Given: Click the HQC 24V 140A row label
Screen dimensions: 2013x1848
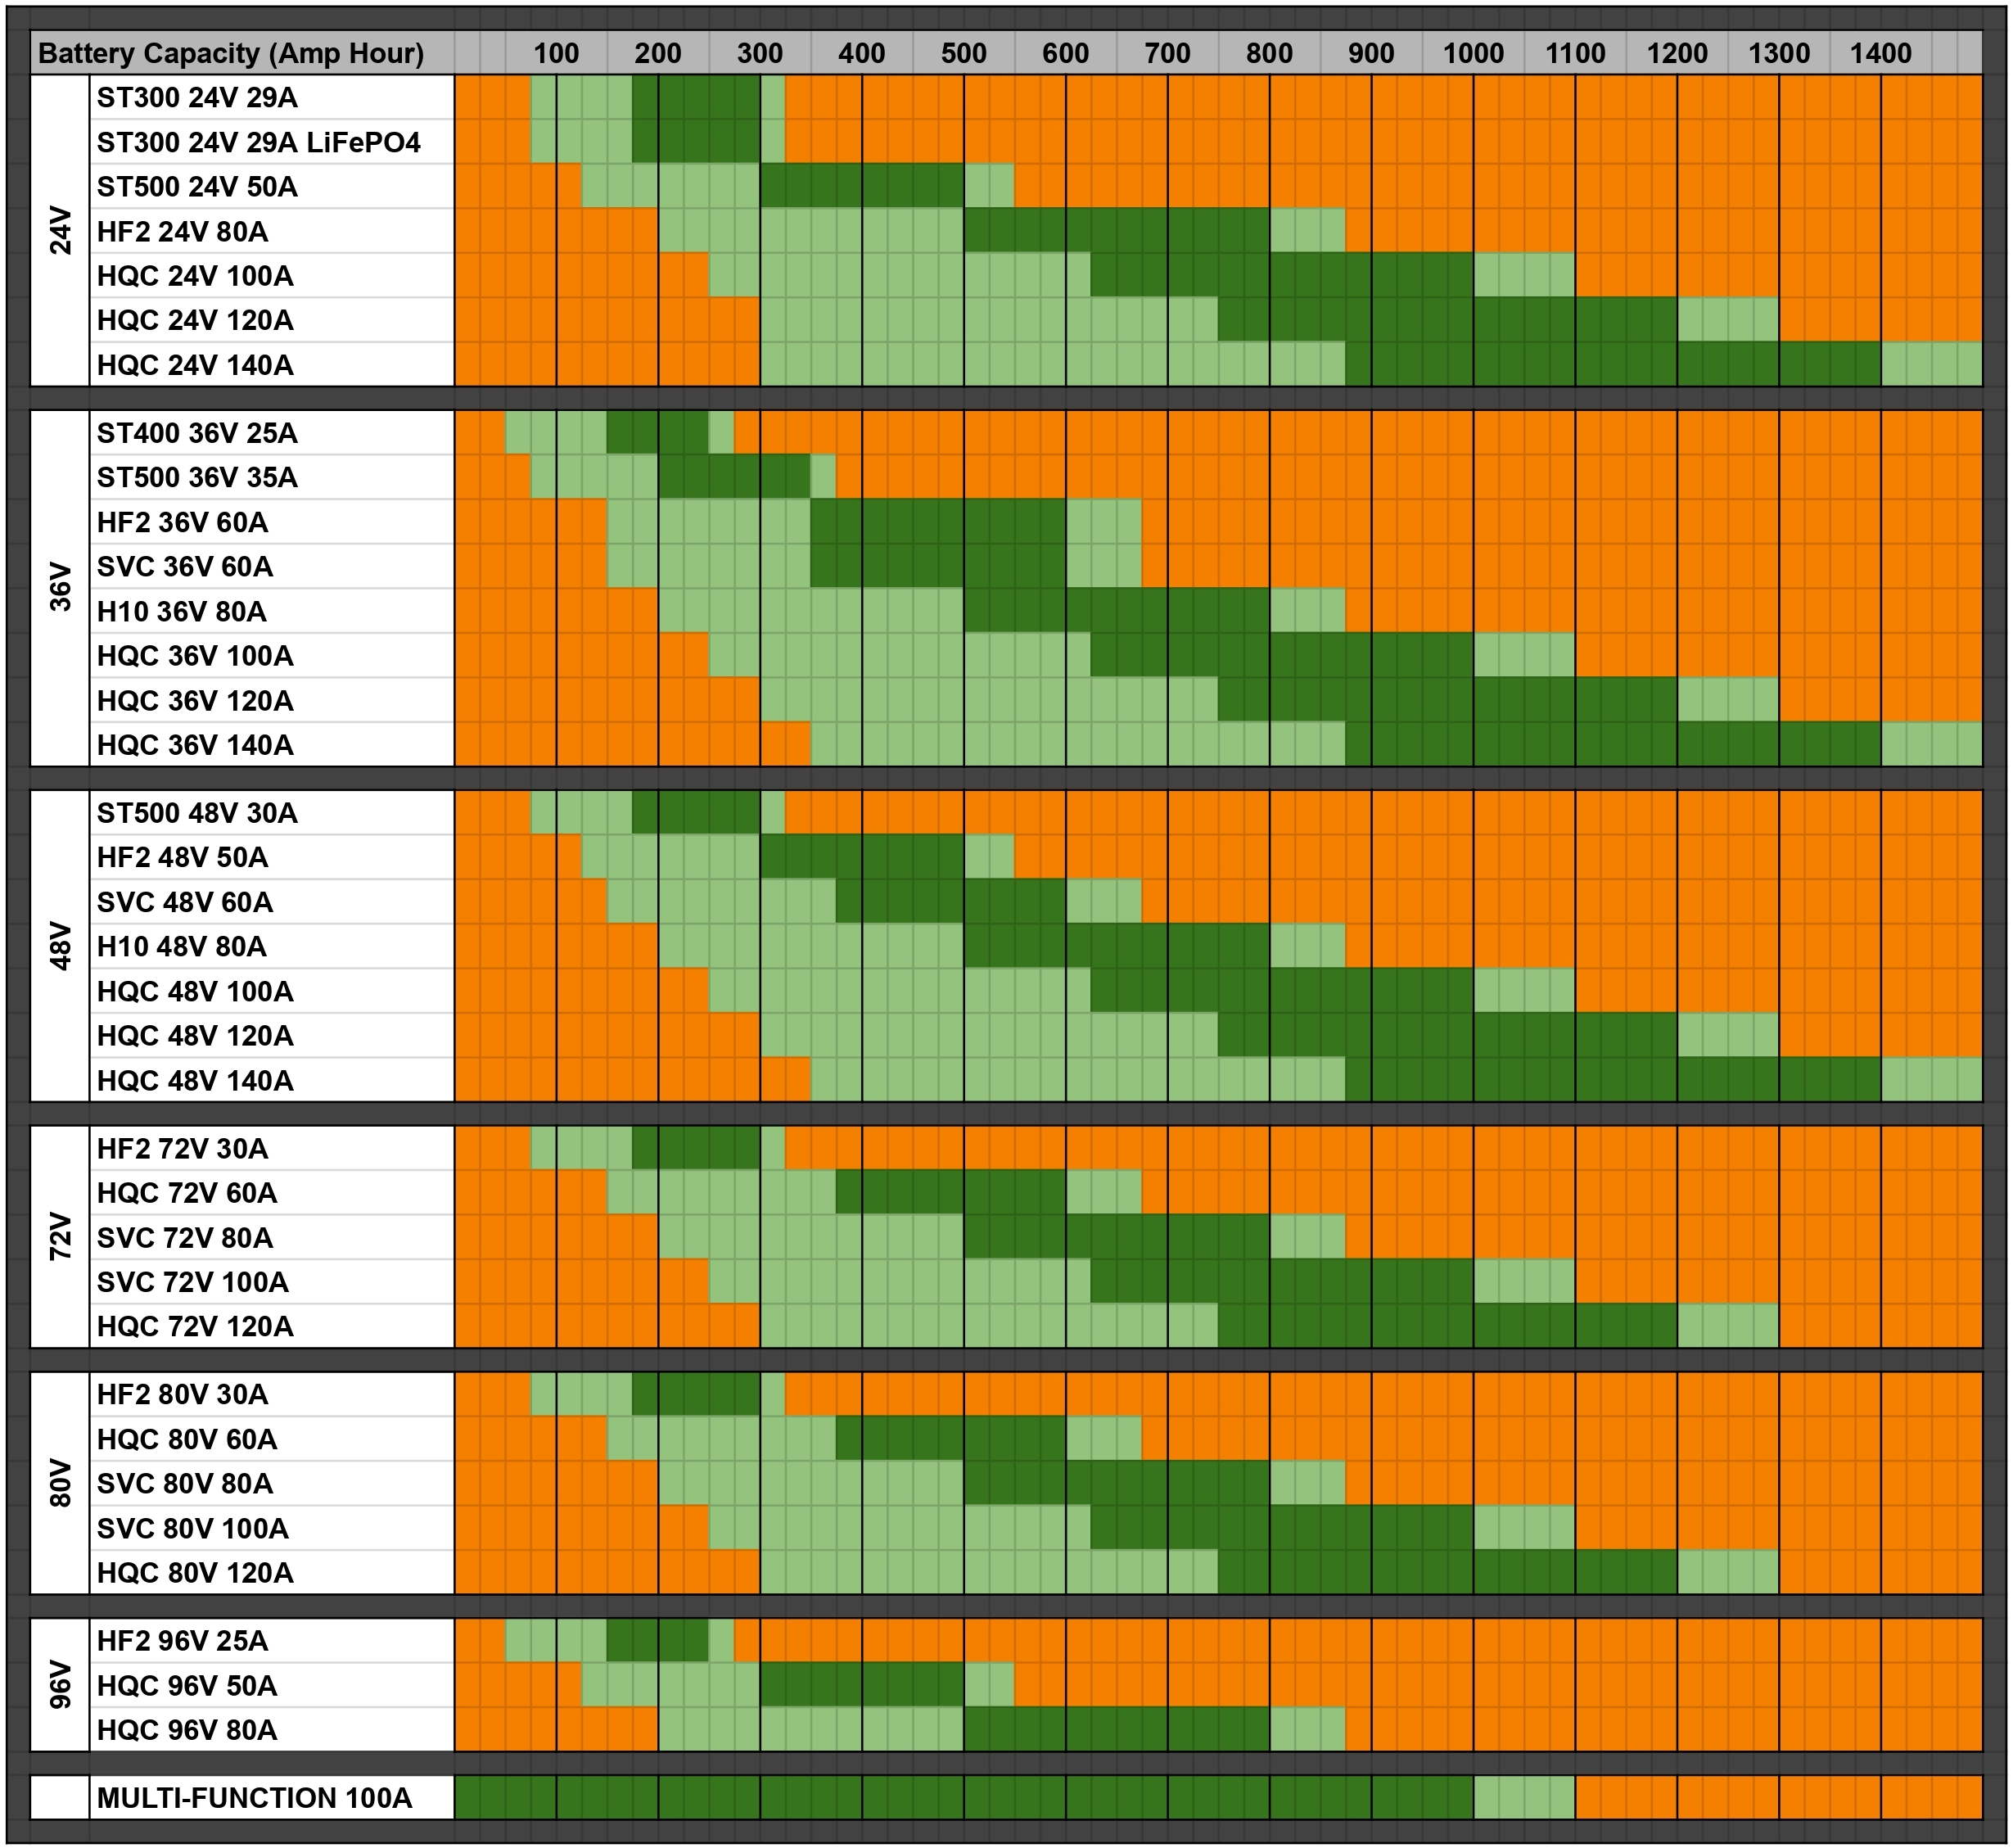Looking at the screenshot, I should [195, 366].
